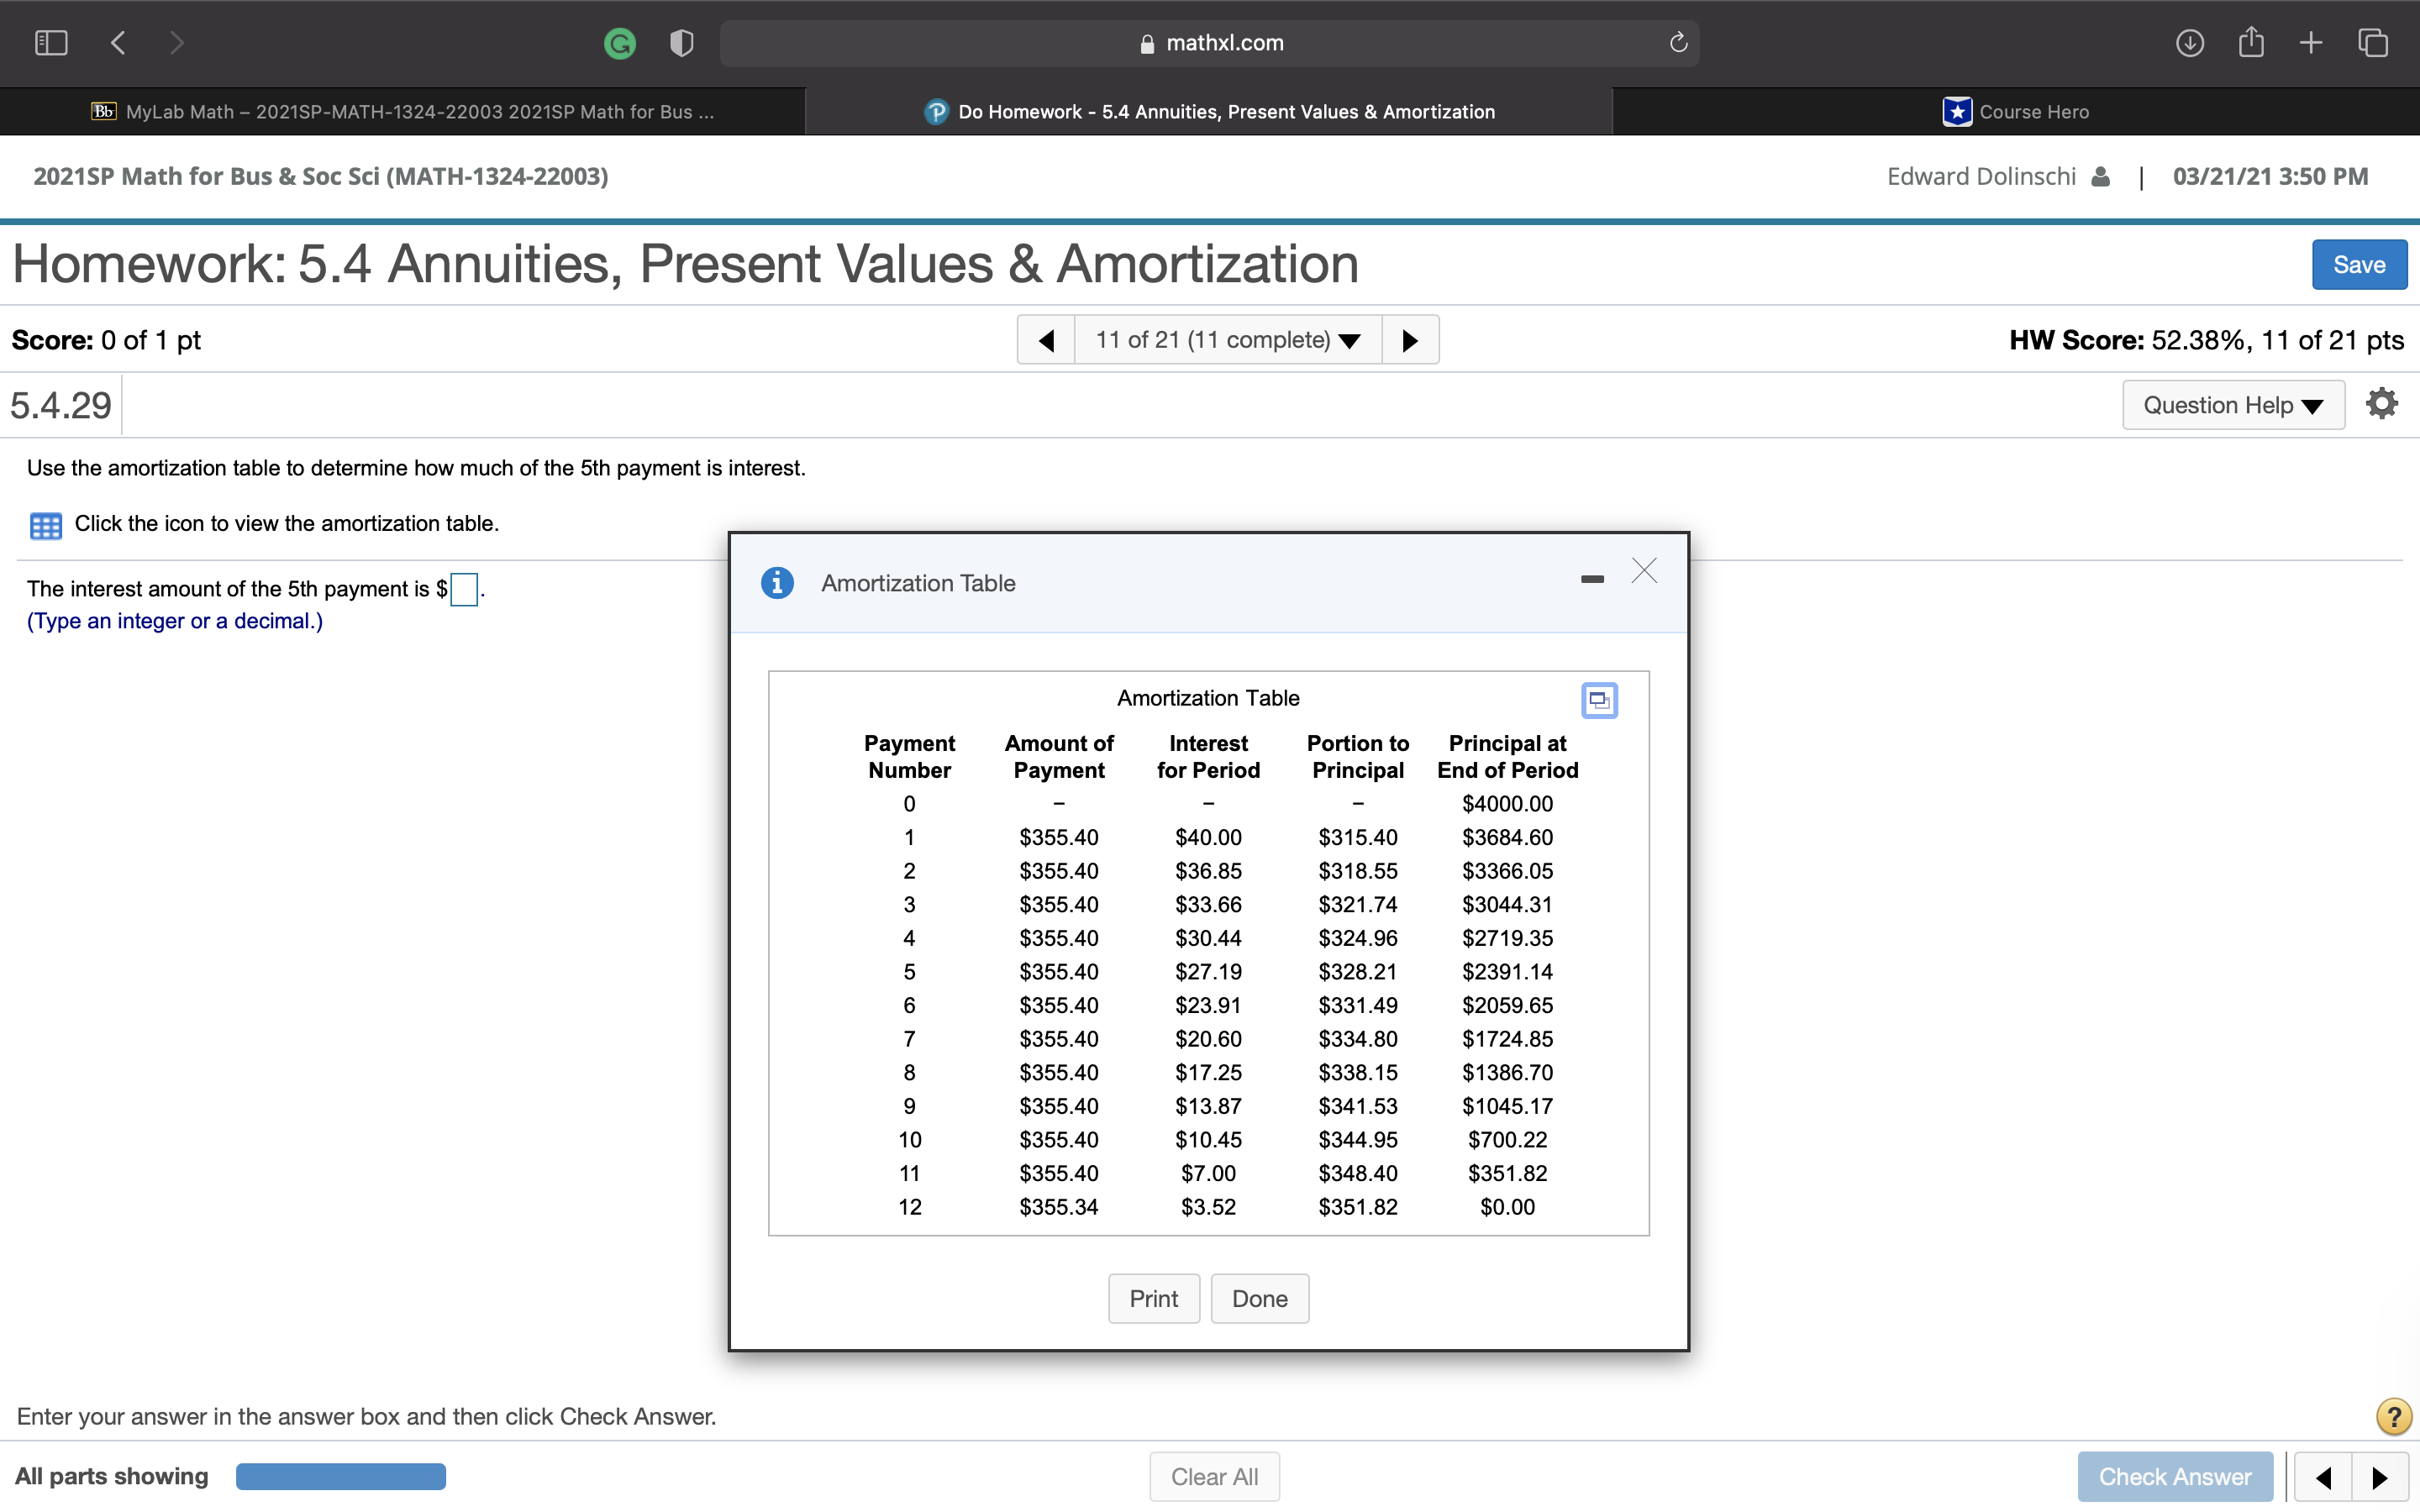This screenshot has height=1512, width=2420.
Task: Click the yellow question mark help icon
Action: pyautogui.click(x=2392, y=1416)
